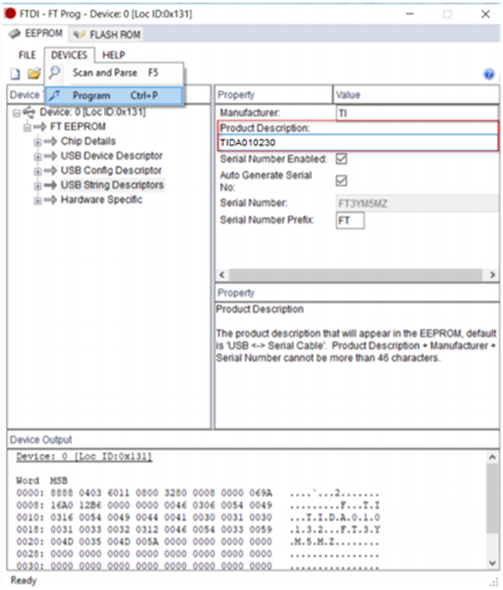Click the property panel right scroll arrow
The height and width of the screenshot is (590, 503).
(492, 275)
